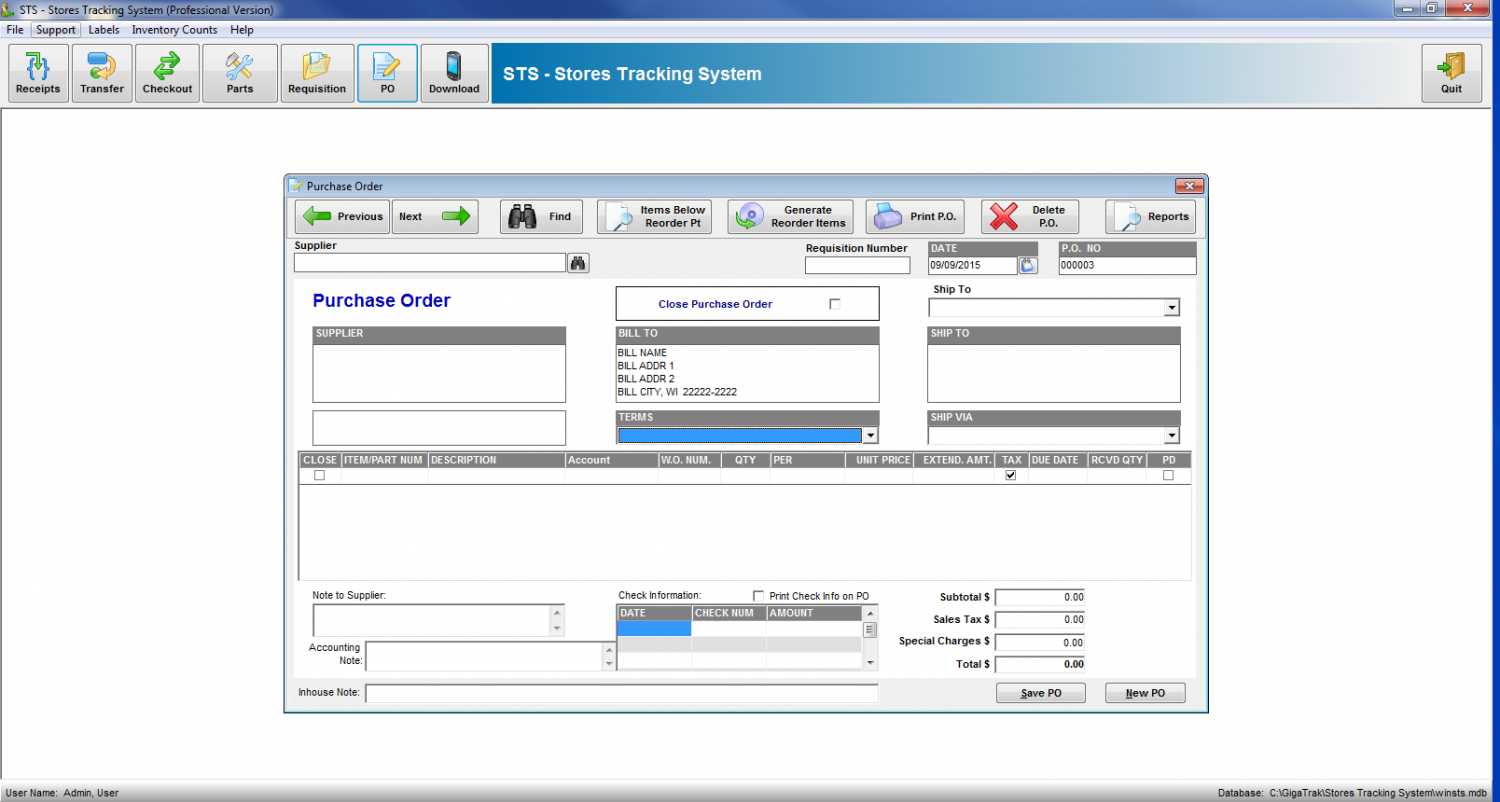Click the binoculars icon to search suppliers
Screen dimensions: 1500x802
tap(578, 262)
